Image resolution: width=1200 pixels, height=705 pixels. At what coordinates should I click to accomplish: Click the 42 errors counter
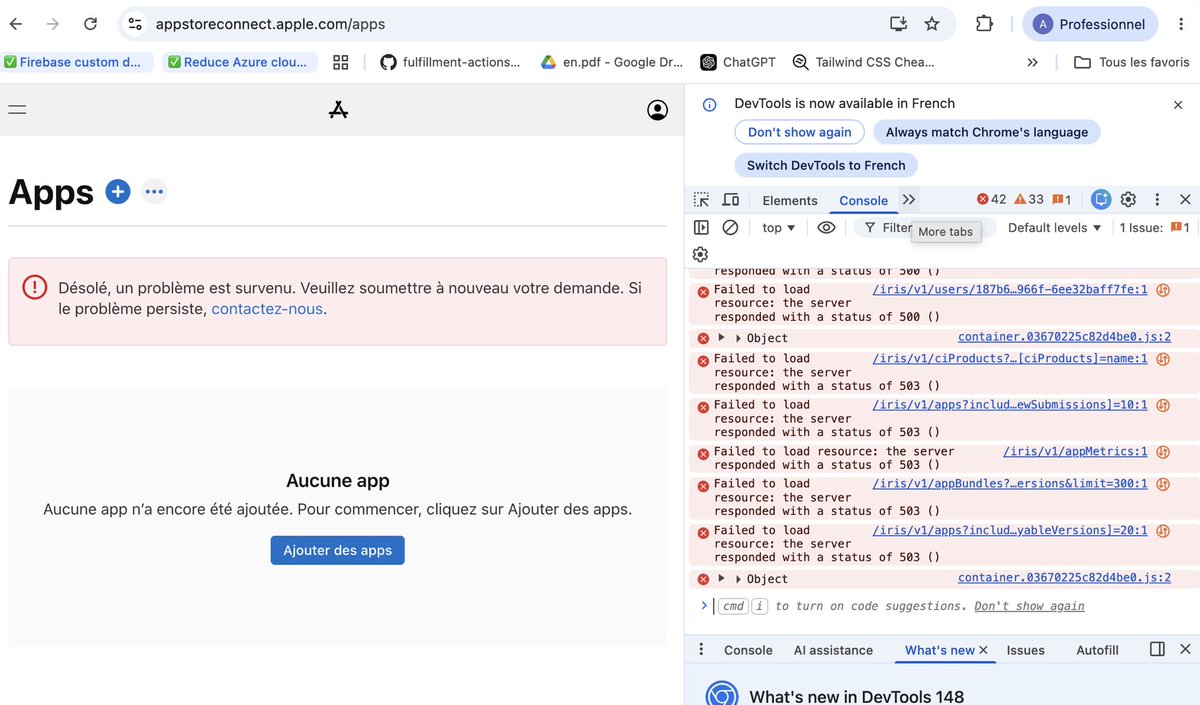pyautogui.click(x=992, y=200)
